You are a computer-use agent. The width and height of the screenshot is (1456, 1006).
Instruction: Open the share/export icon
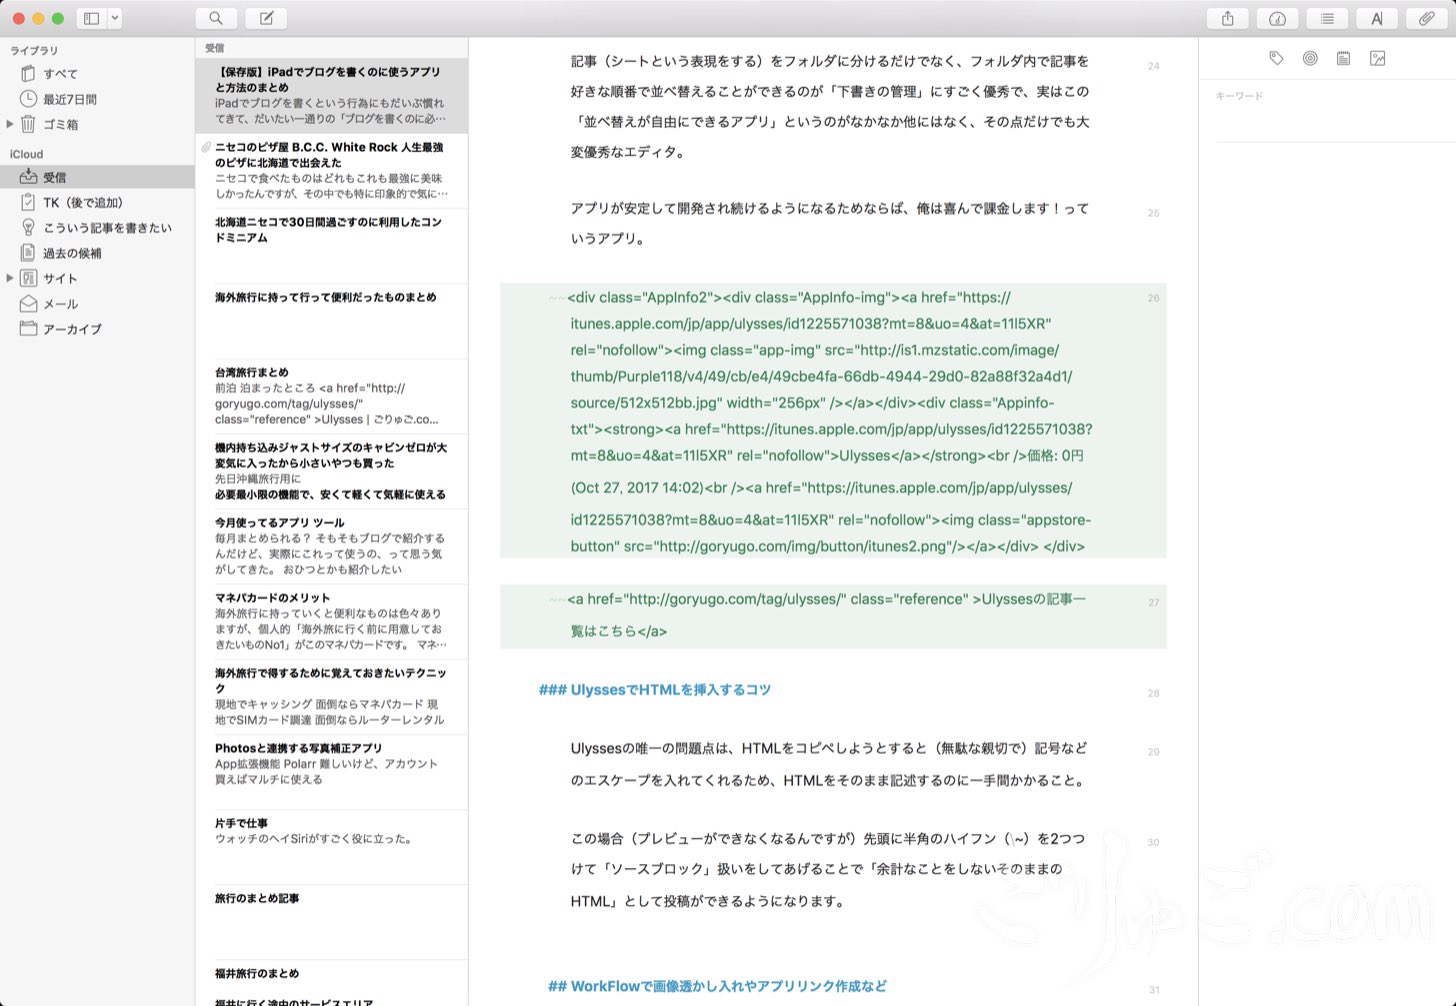click(x=1227, y=18)
